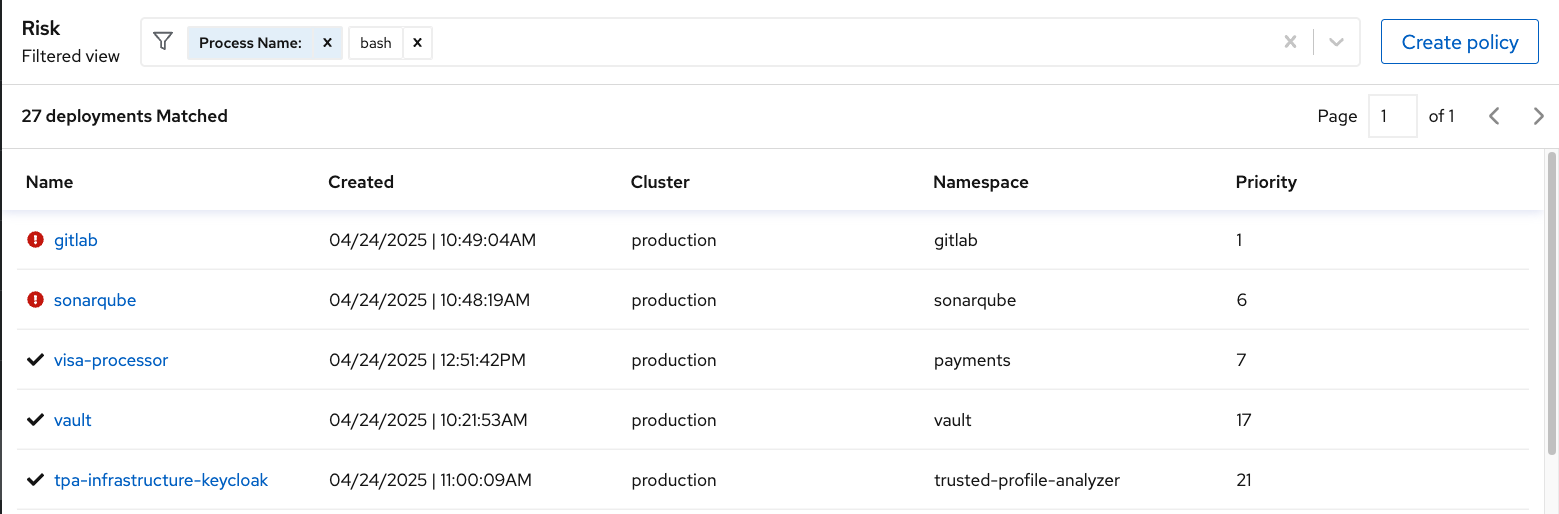
Task: Go to the previous results page
Action: pyautogui.click(x=1494, y=116)
